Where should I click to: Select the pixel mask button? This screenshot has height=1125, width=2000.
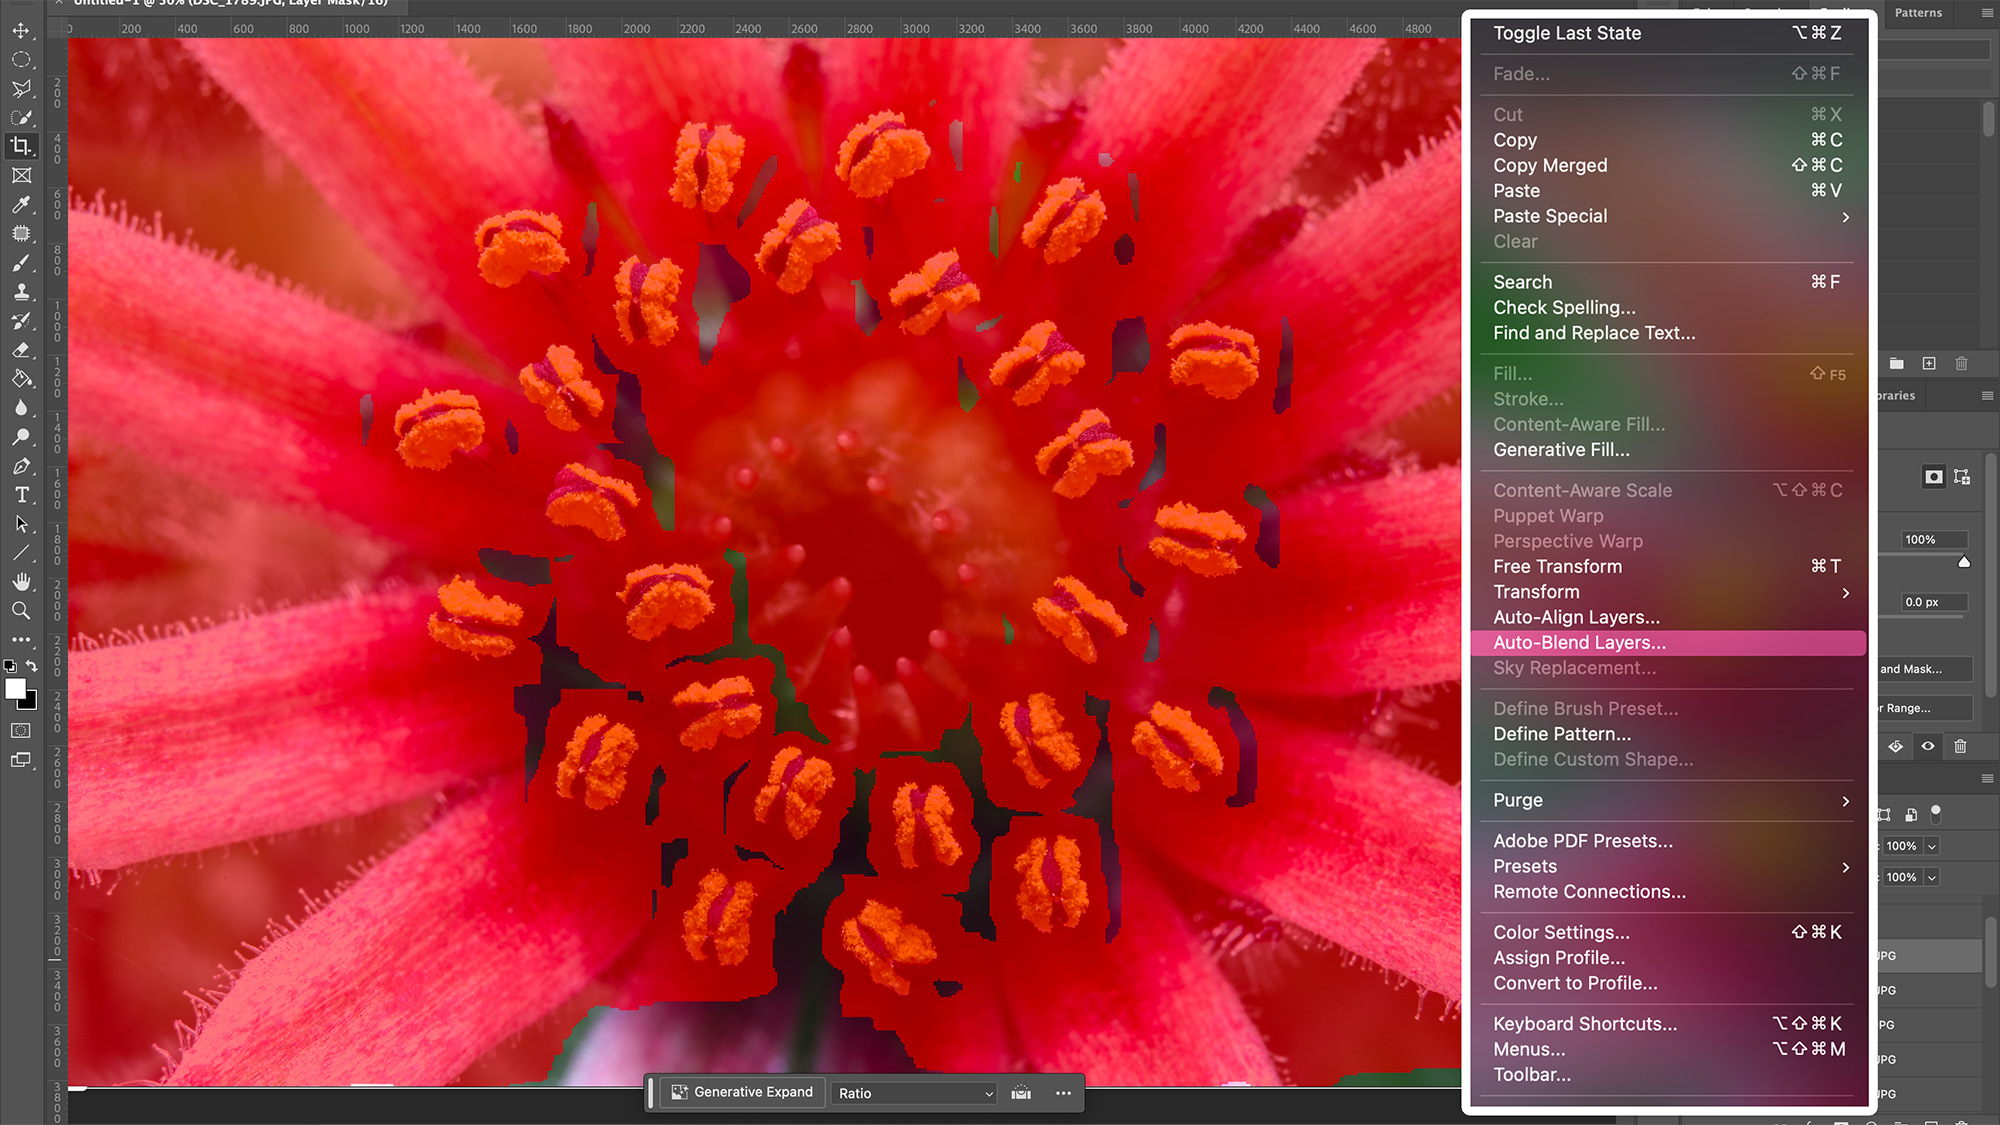(x=1934, y=477)
